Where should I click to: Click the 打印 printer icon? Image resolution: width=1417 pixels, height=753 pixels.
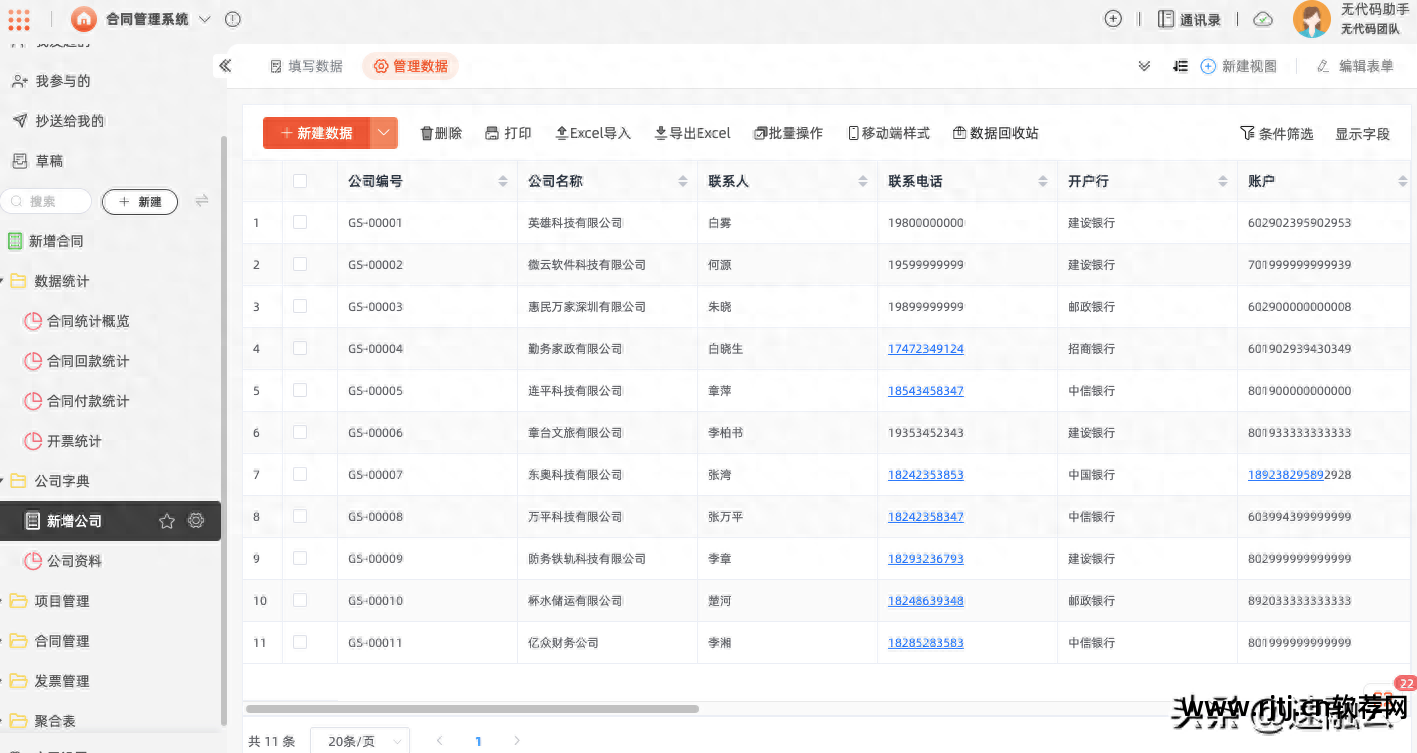(x=492, y=133)
